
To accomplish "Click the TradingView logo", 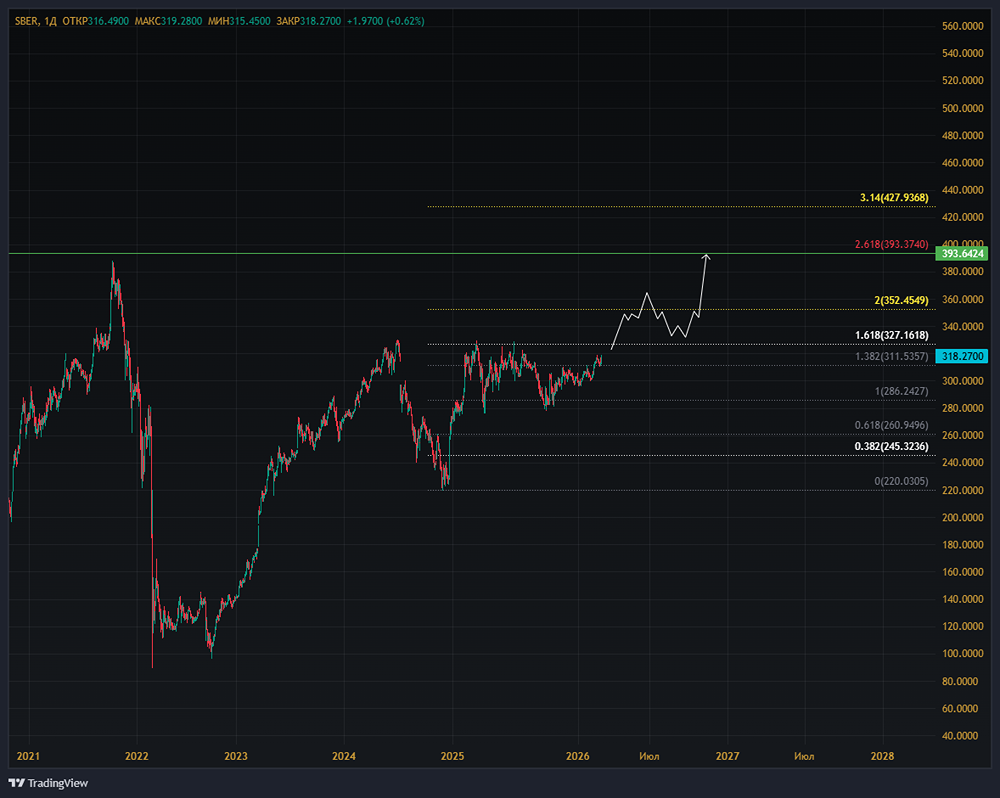I will tap(48, 783).
